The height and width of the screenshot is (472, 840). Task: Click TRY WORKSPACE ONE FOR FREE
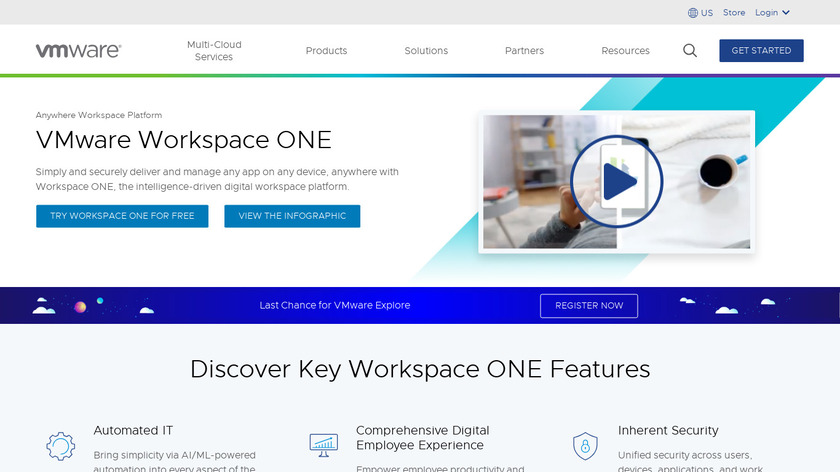tap(122, 216)
